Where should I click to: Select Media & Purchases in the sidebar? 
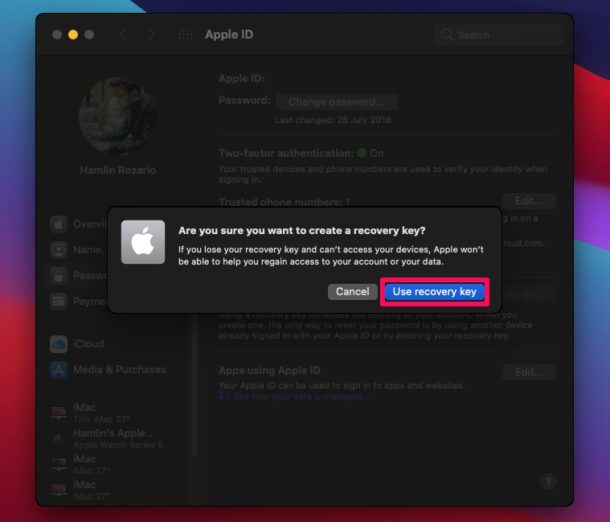pos(108,370)
